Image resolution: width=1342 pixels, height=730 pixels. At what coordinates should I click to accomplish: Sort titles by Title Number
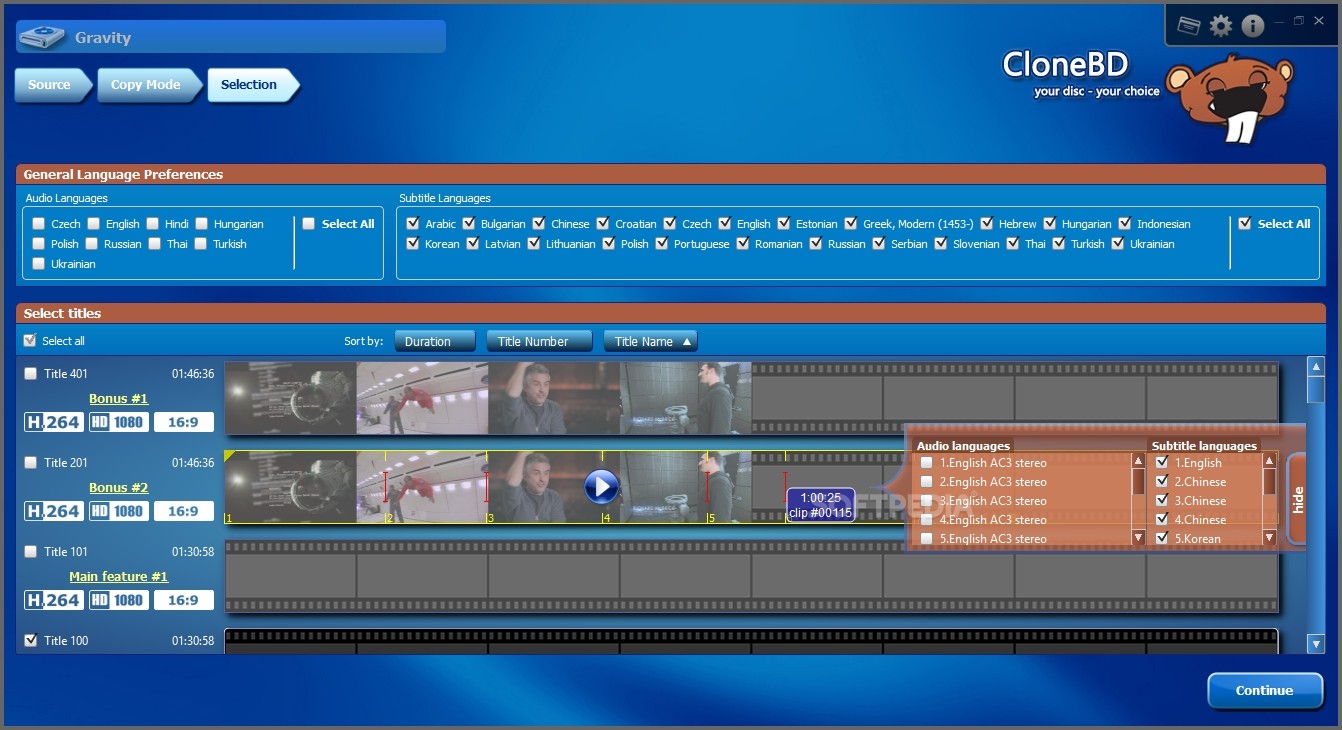tap(540, 342)
